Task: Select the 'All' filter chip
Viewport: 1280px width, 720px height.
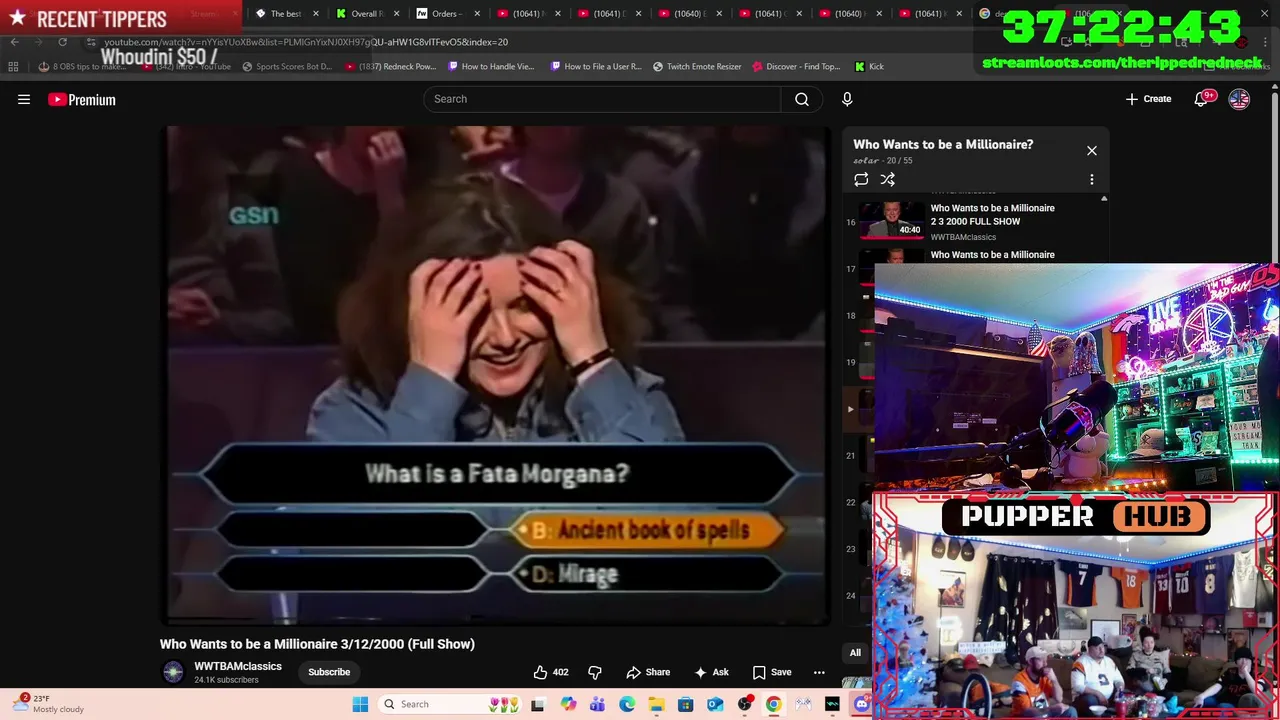Action: [855, 653]
